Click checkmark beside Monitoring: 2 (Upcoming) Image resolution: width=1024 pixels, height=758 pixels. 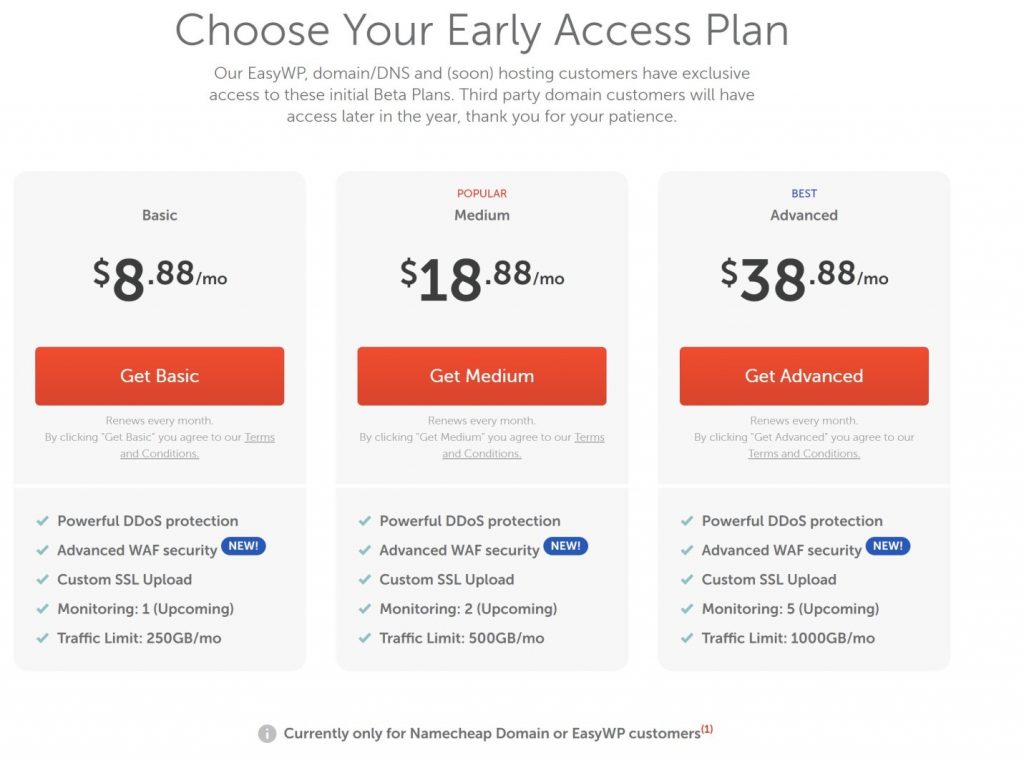tap(364, 608)
